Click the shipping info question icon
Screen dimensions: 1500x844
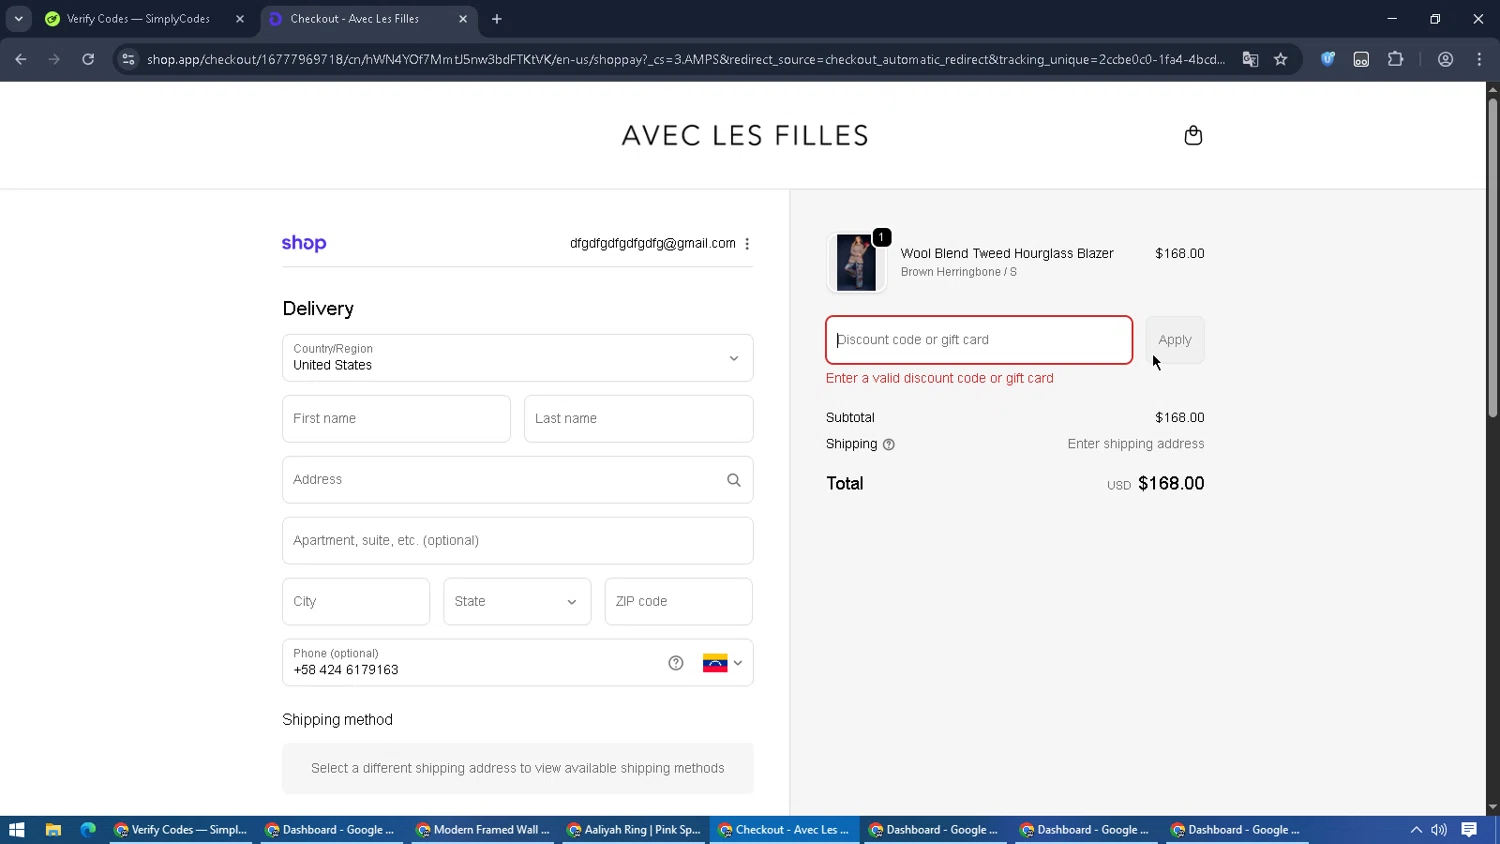(x=889, y=444)
